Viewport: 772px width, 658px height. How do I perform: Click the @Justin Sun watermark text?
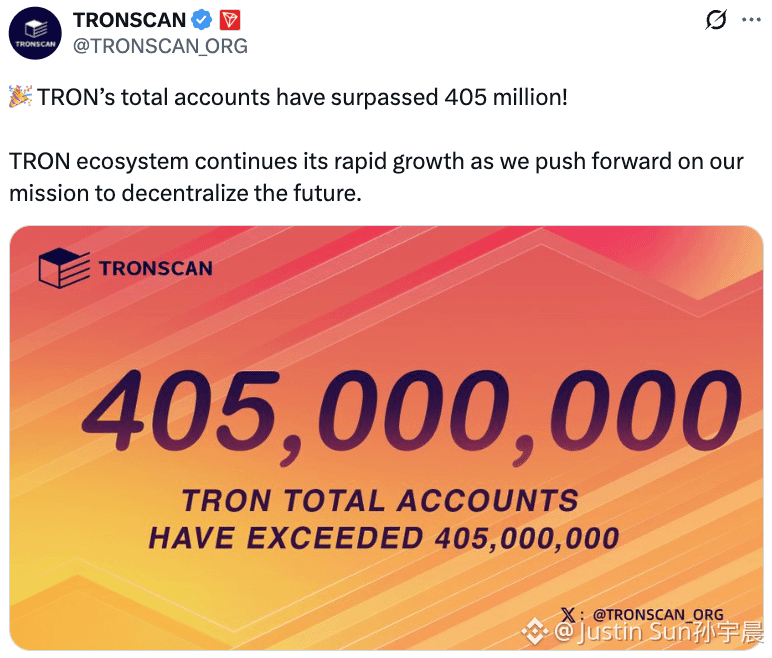point(658,632)
